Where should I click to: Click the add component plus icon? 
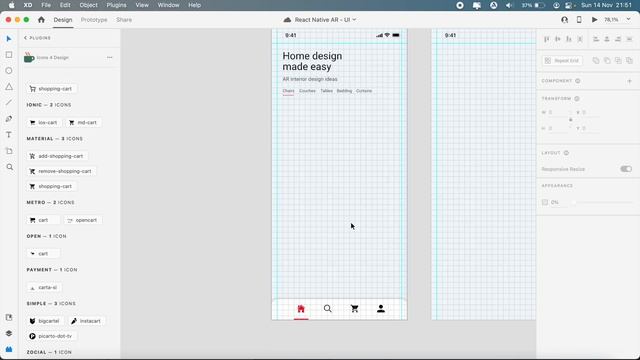point(629,81)
